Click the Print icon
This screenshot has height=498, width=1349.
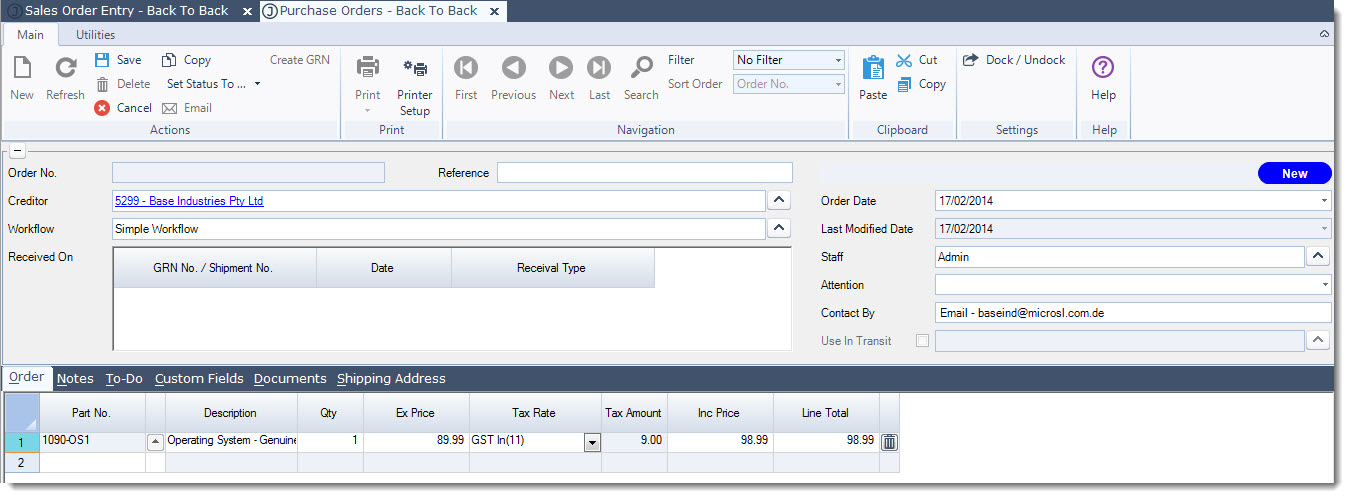368,68
